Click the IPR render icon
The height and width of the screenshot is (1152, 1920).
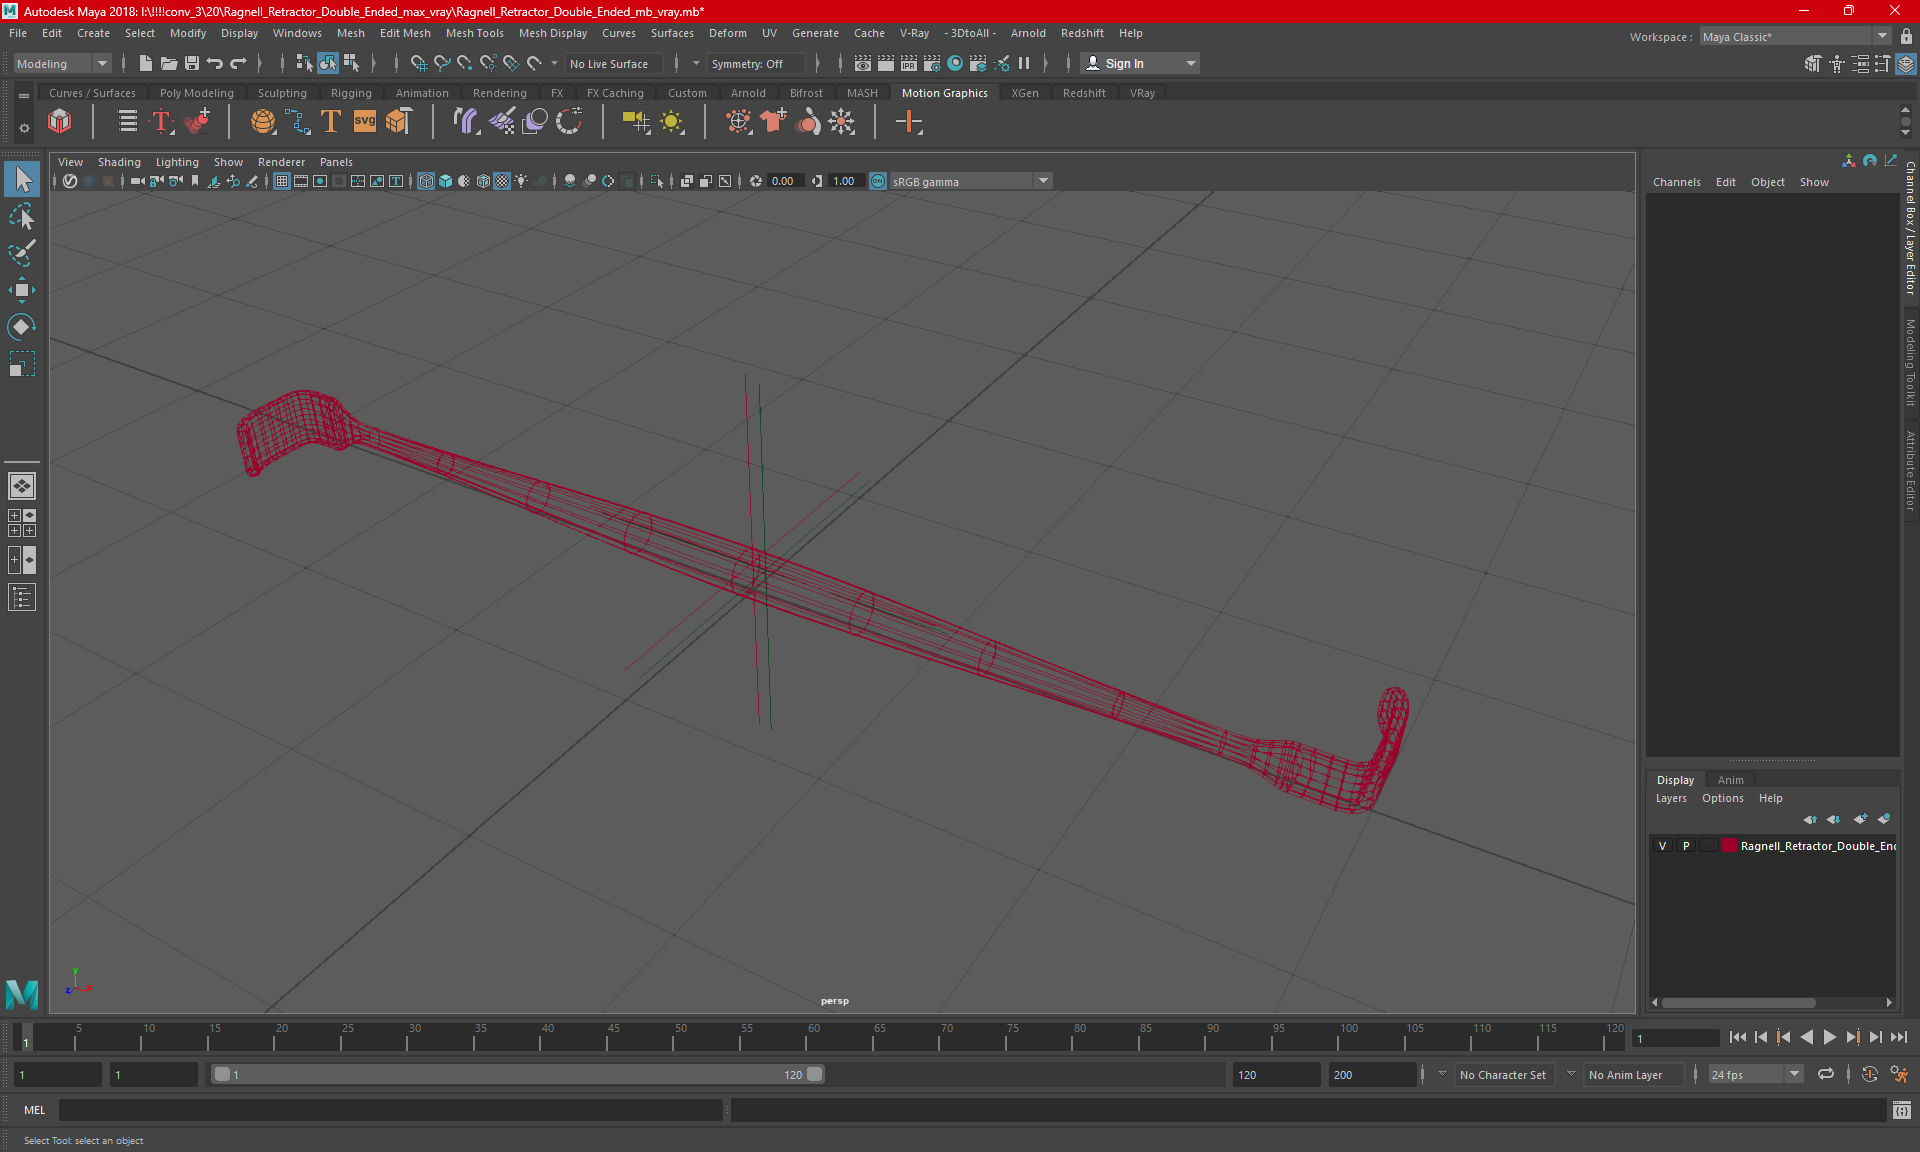pyautogui.click(x=909, y=63)
